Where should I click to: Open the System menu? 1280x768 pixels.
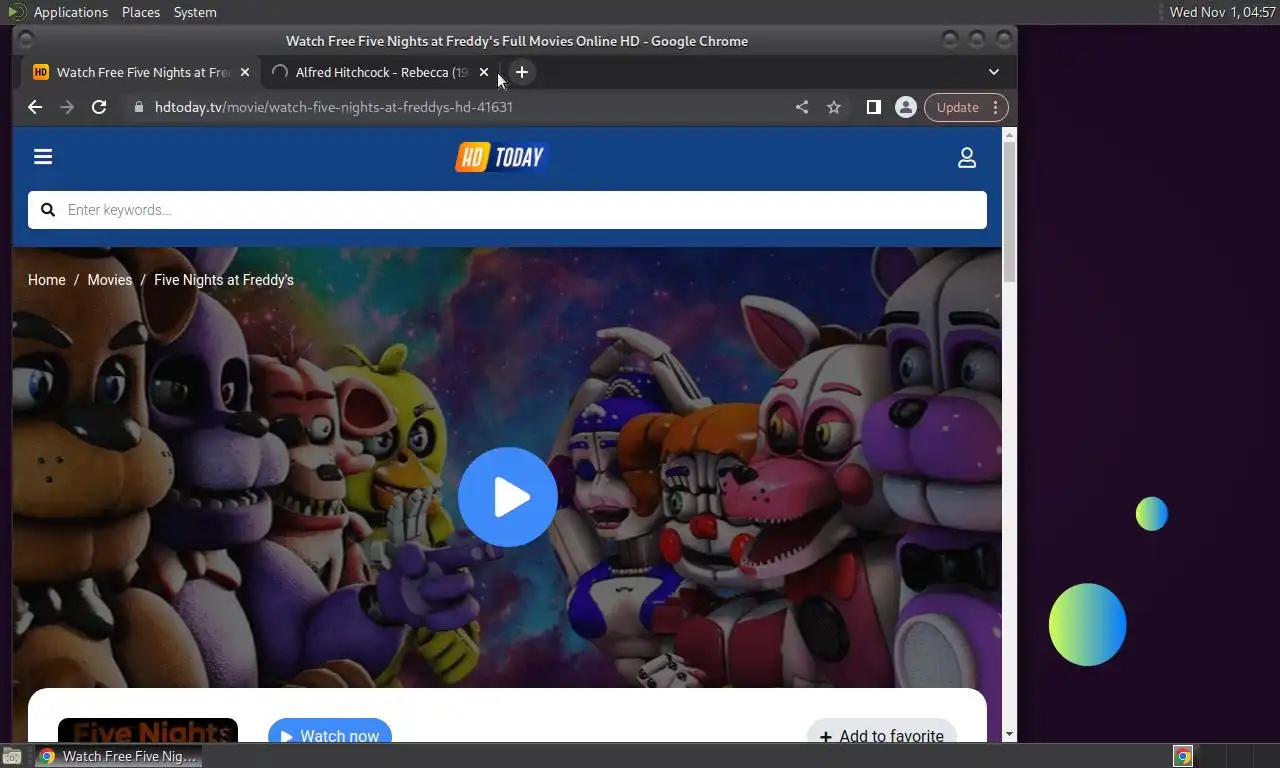[x=195, y=12]
